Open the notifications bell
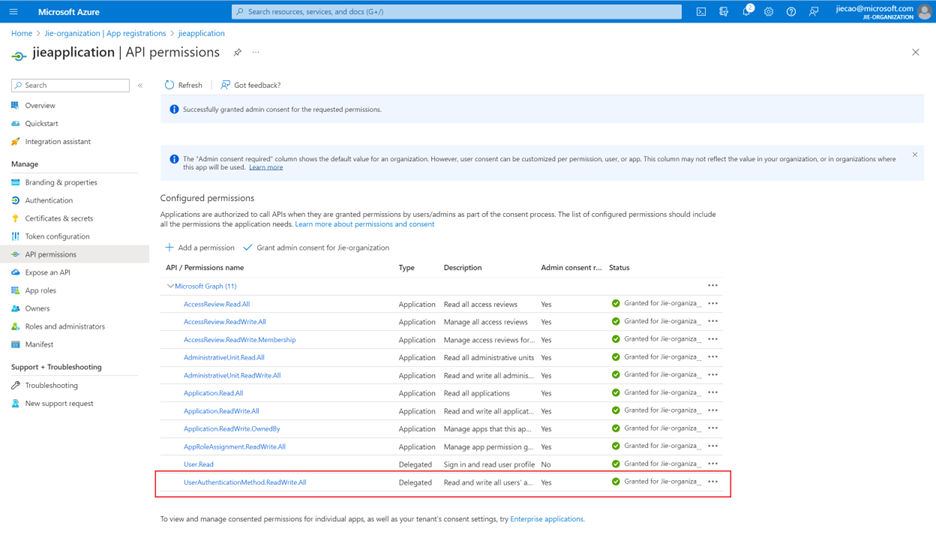936x544 pixels. click(x=746, y=11)
